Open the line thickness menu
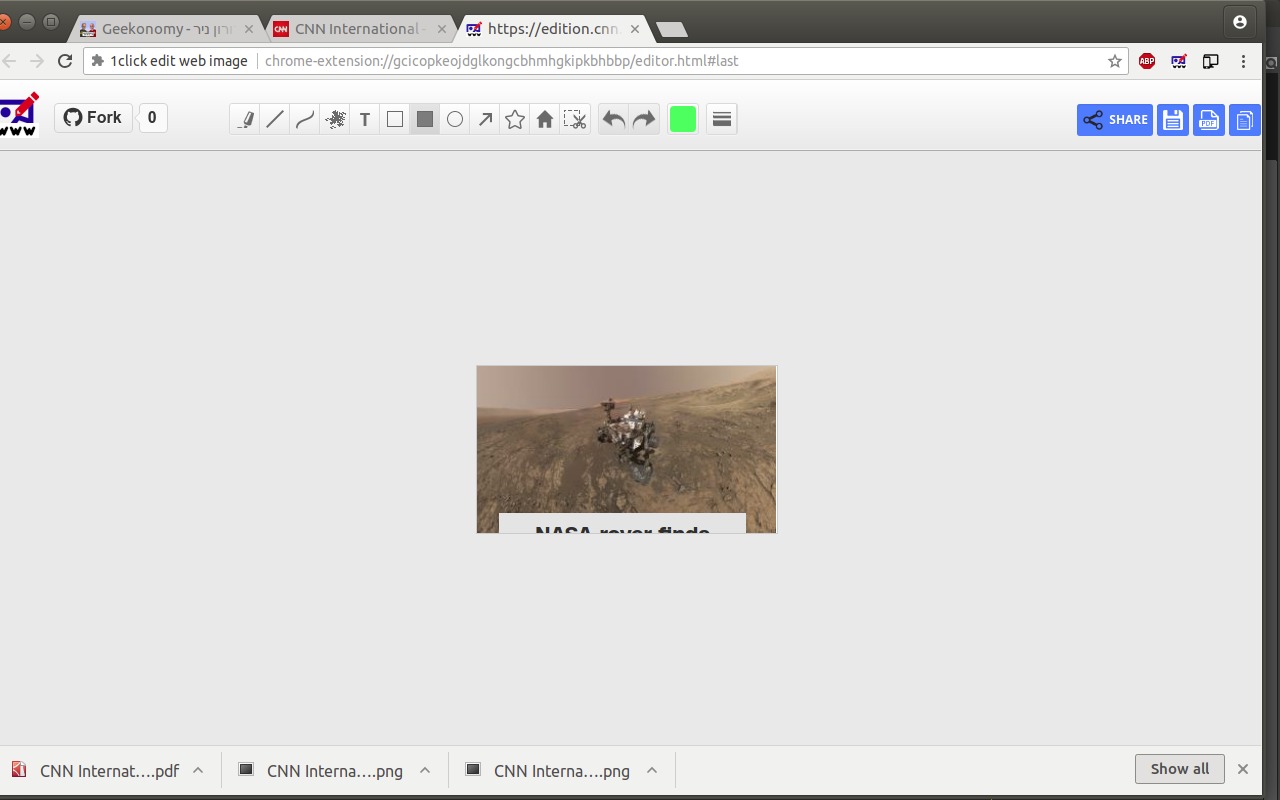Screen dimensions: 1280x800 click(722, 120)
